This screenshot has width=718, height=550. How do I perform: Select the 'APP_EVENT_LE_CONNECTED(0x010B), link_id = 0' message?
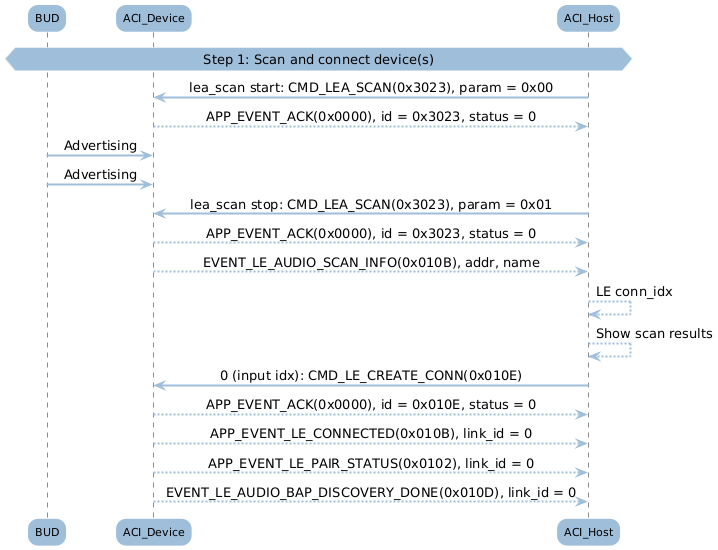pos(371,433)
